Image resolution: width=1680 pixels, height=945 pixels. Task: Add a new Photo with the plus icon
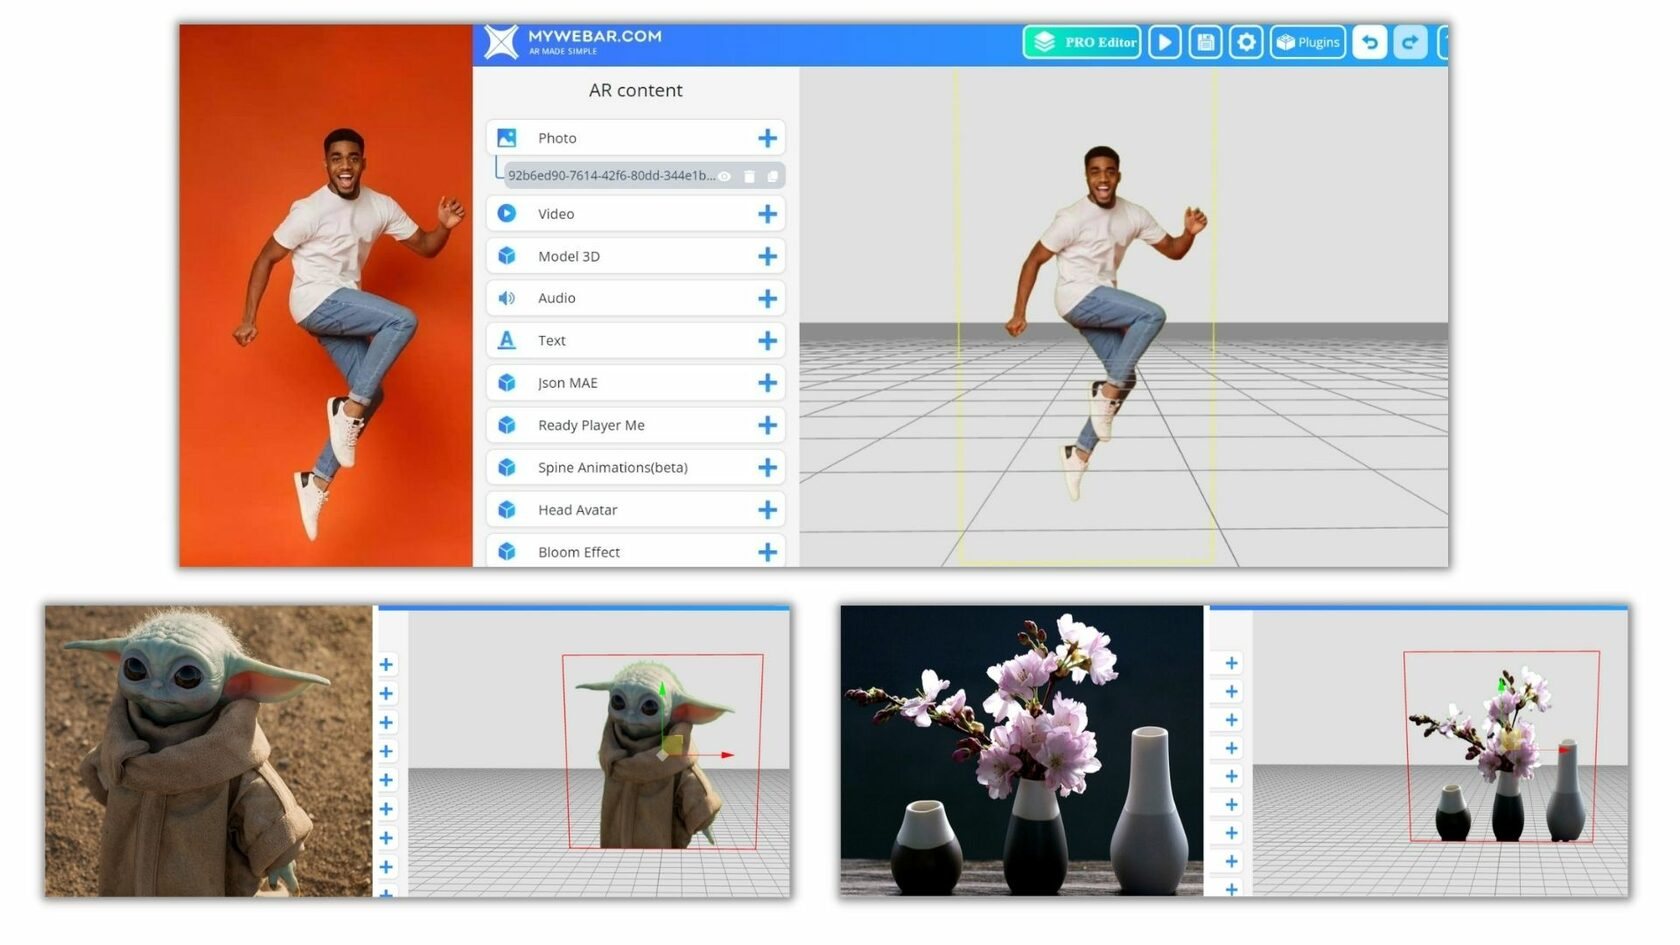click(x=767, y=138)
